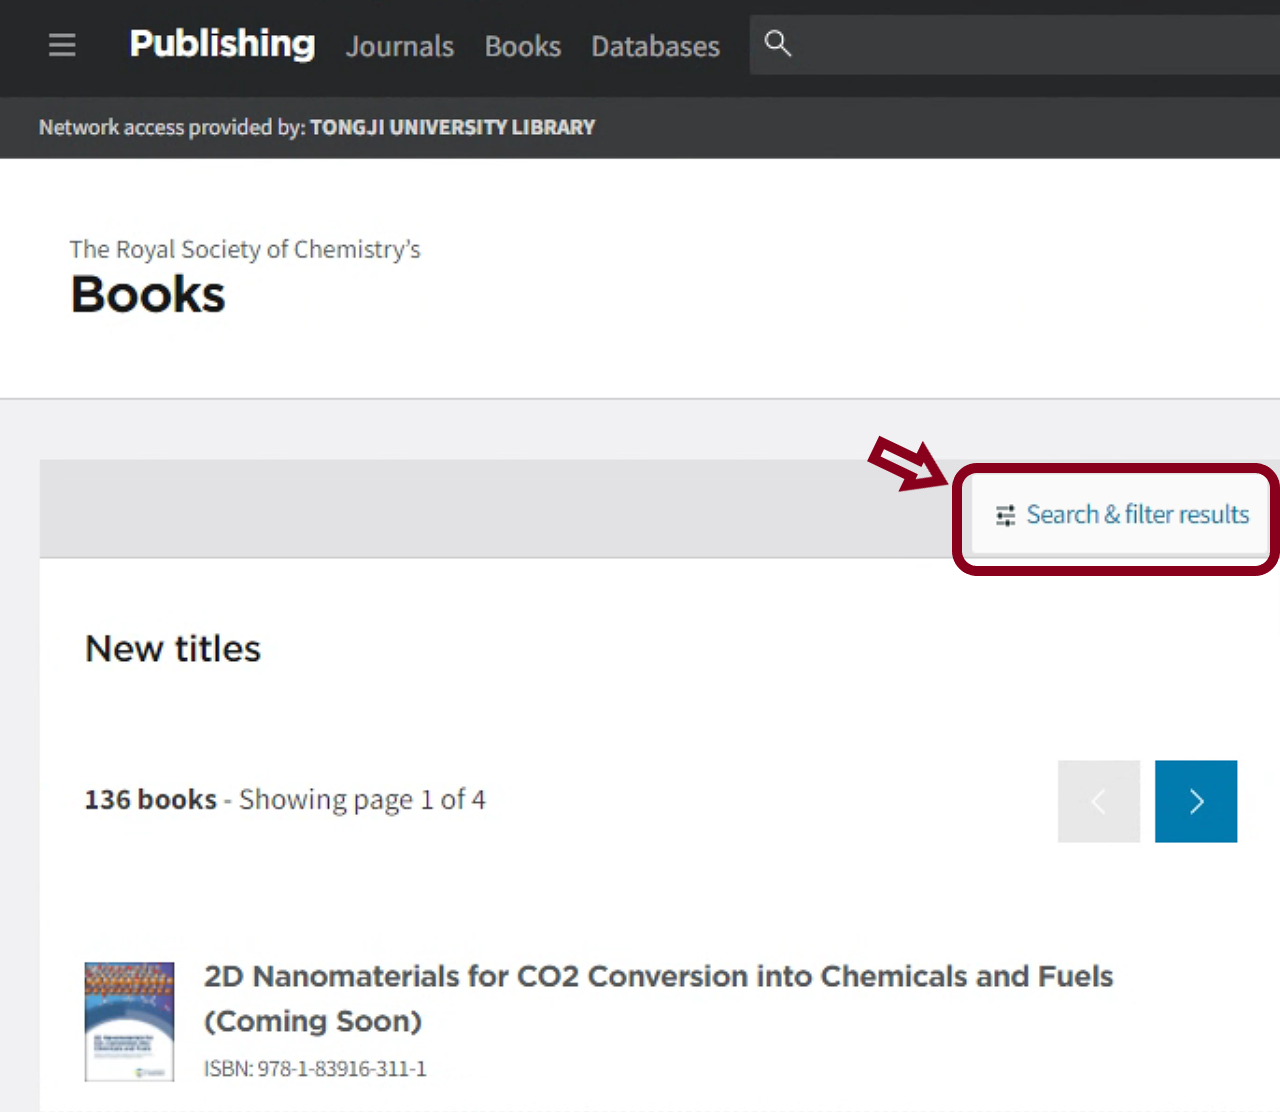1280x1112 pixels.
Task: Select the New titles section heading
Action: tap(173, 649)
